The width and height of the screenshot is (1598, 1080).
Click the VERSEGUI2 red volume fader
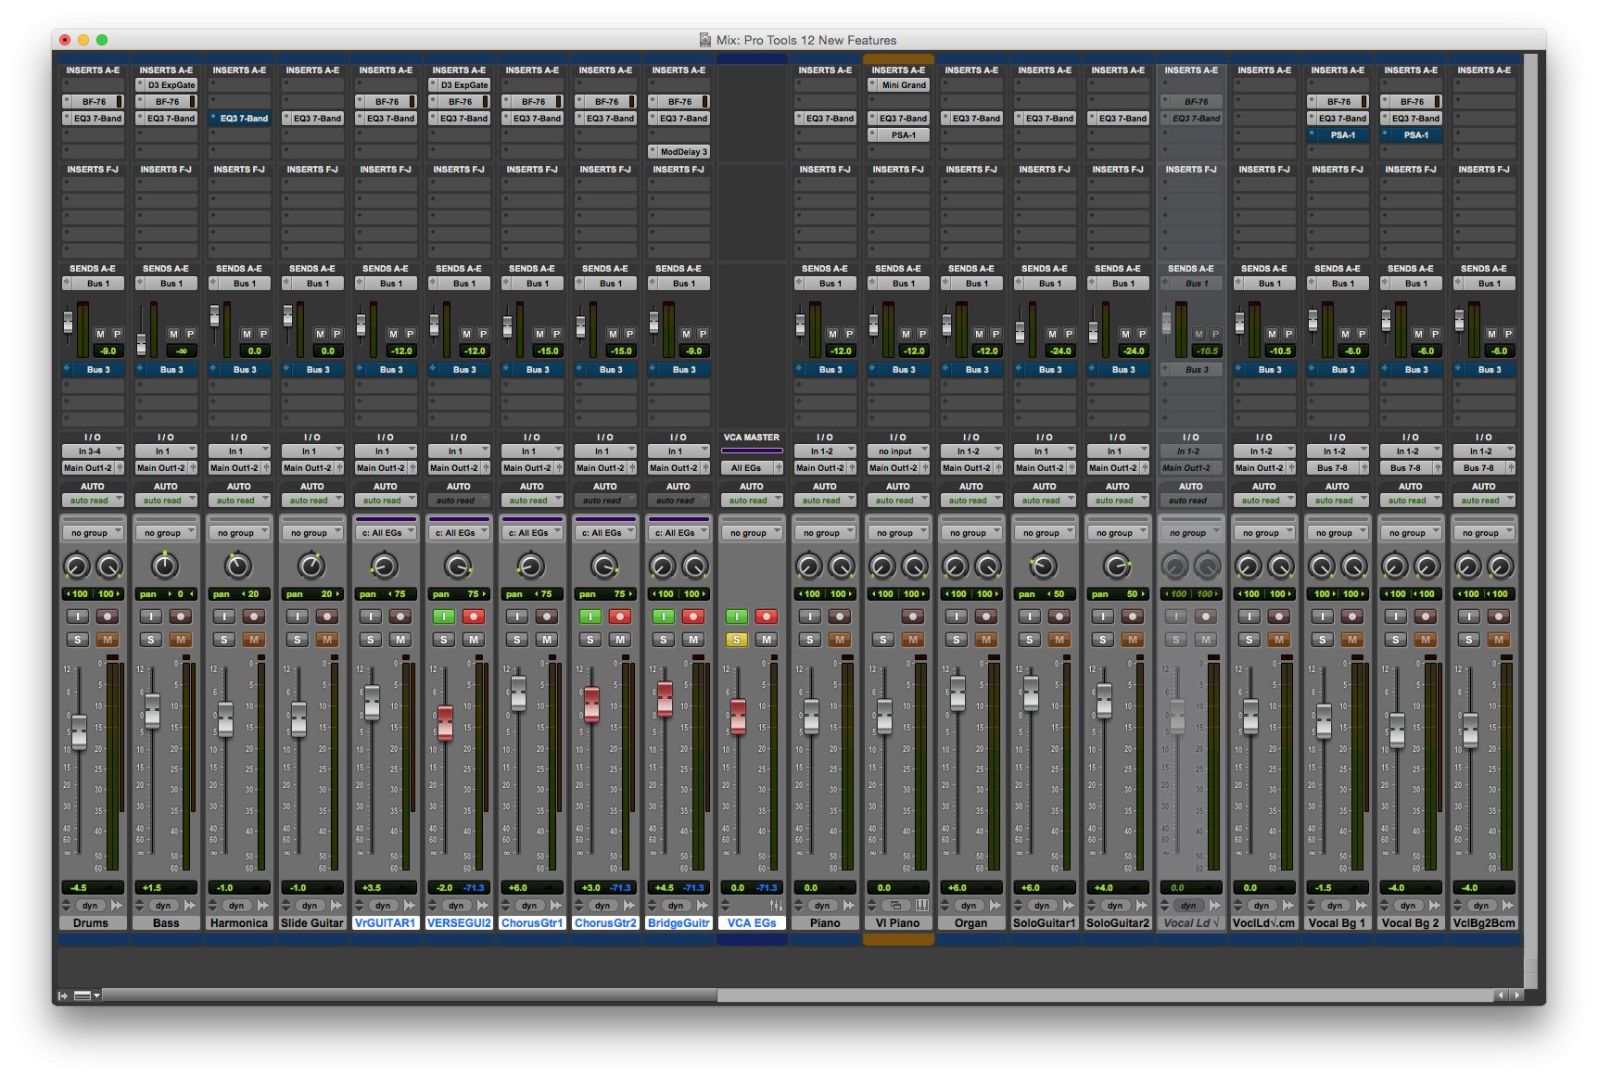445,722
